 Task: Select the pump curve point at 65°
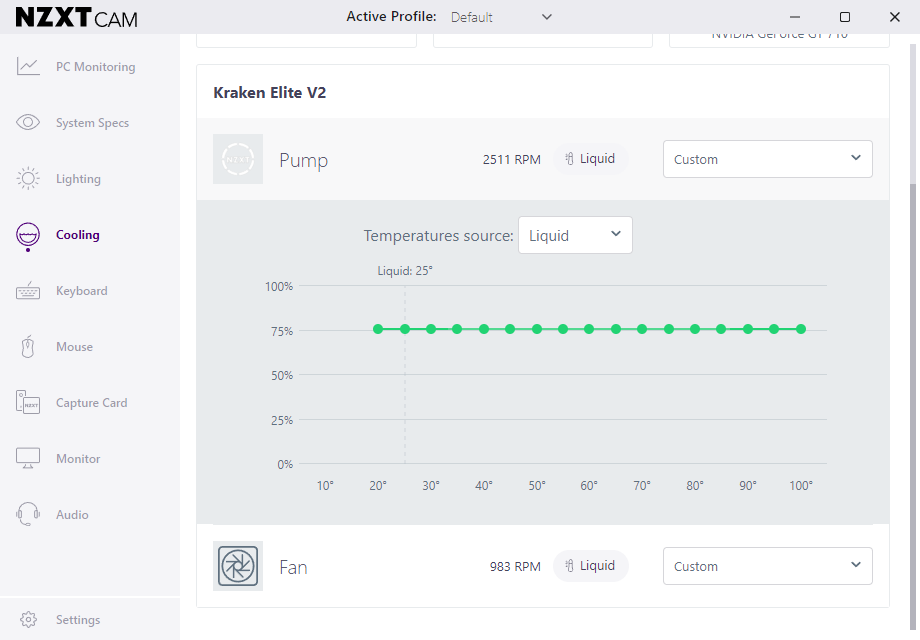[615, 329]
